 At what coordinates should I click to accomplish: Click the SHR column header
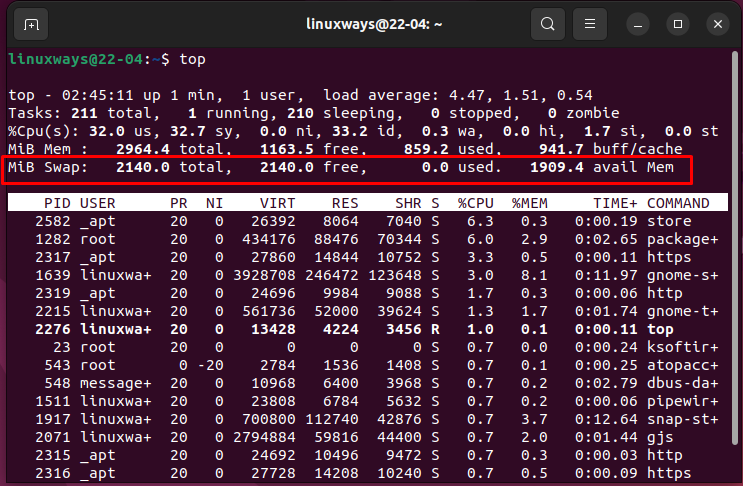tap(408, 203)
